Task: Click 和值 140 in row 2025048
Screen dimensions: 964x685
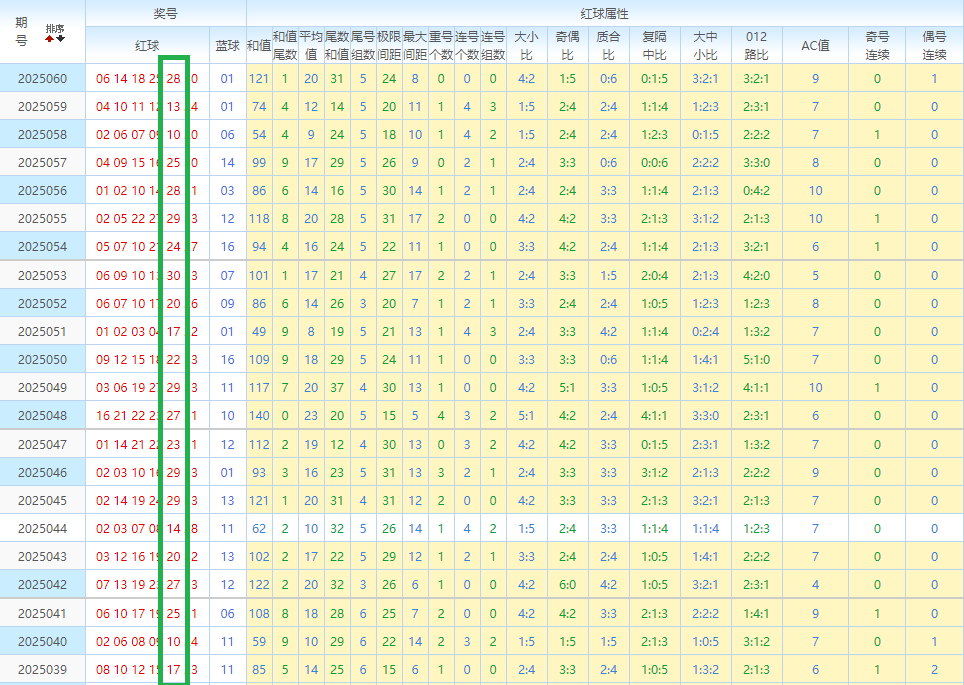Action: click(259, 415)
